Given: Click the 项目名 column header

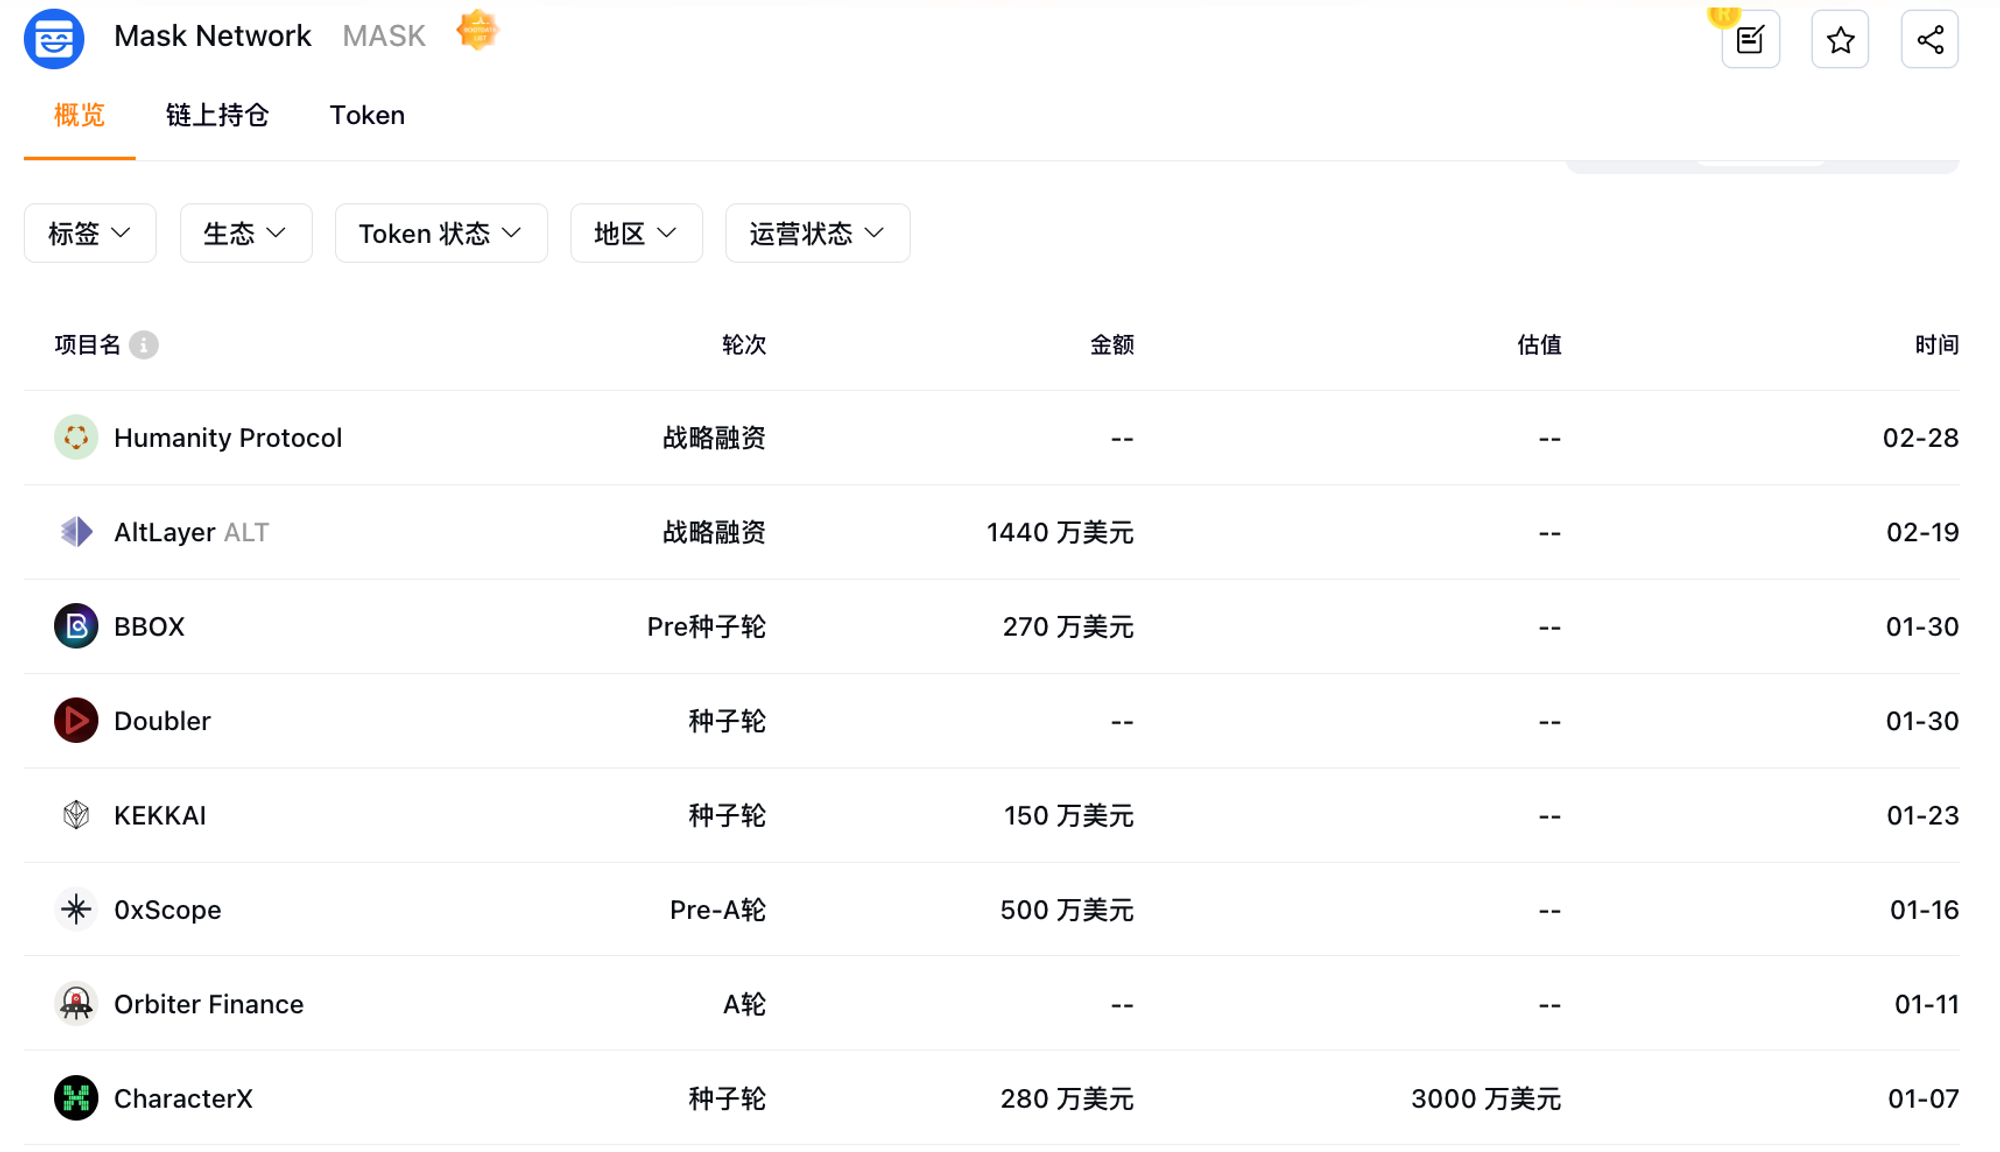Looking at the screenshot, I should pyautogui.click(x=88, y=345).
